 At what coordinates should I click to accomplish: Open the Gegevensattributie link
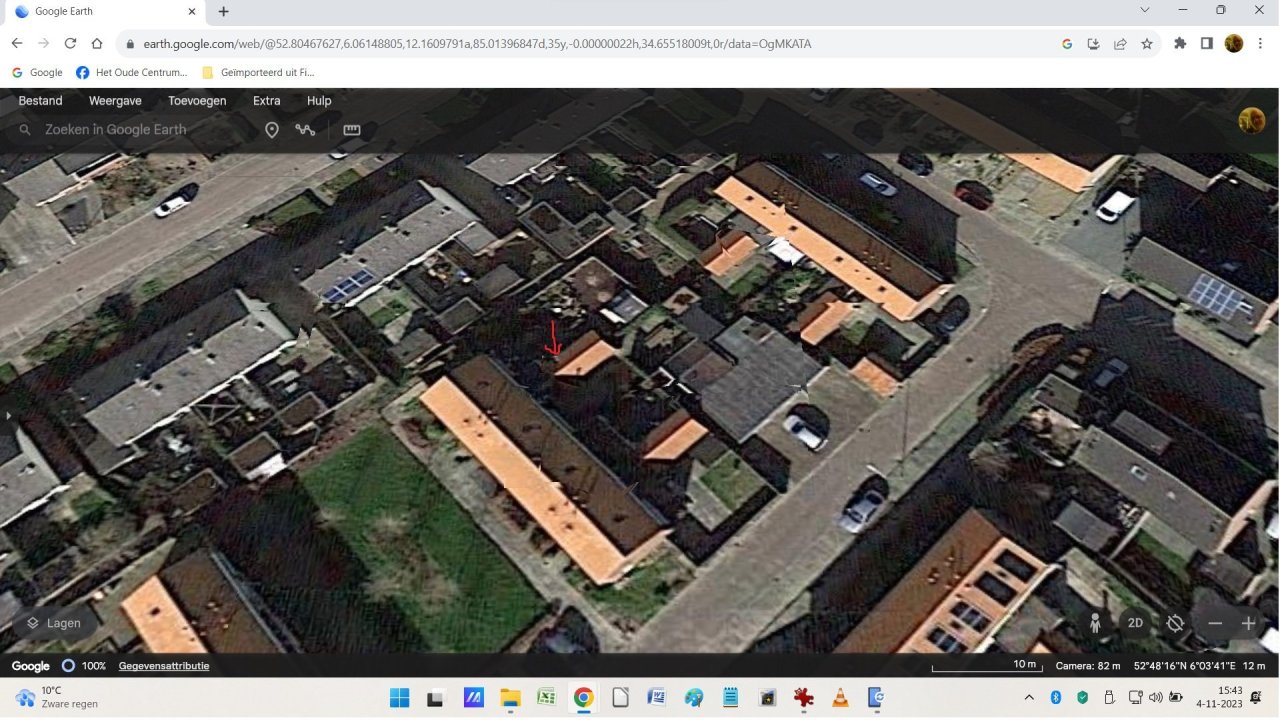(x=163, y=665)
